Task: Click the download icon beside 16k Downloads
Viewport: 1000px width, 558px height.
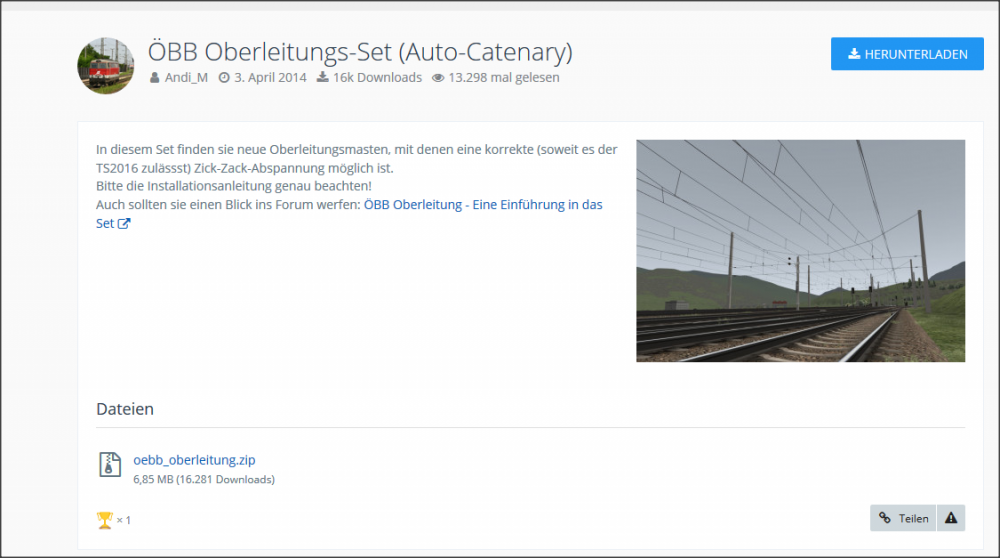Action: [323, 78]
